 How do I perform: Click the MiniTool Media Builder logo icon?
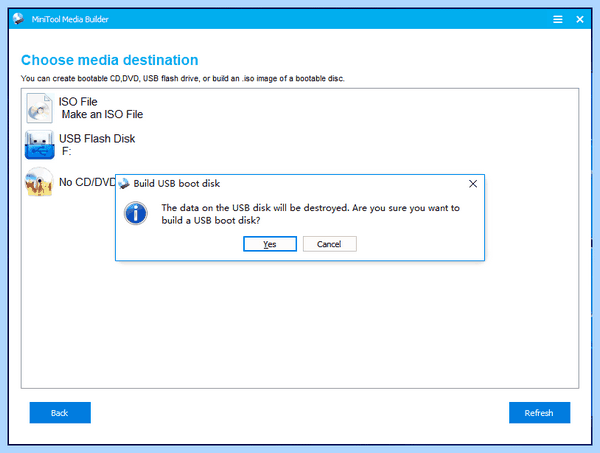point(18,18)
